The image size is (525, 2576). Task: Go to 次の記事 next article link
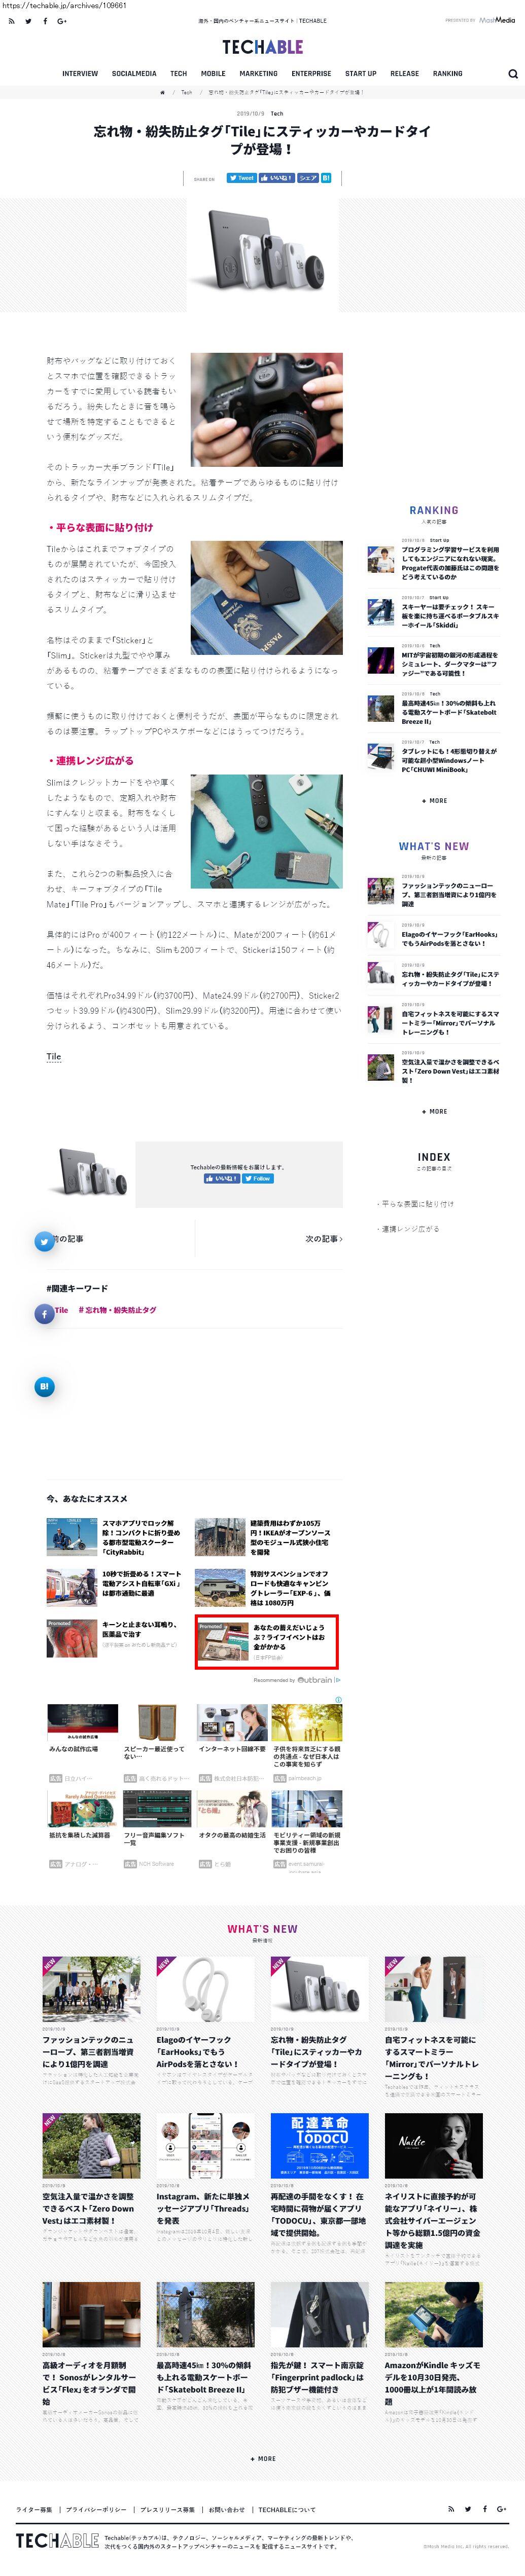pyautogui.click(x=323, y=1238)
